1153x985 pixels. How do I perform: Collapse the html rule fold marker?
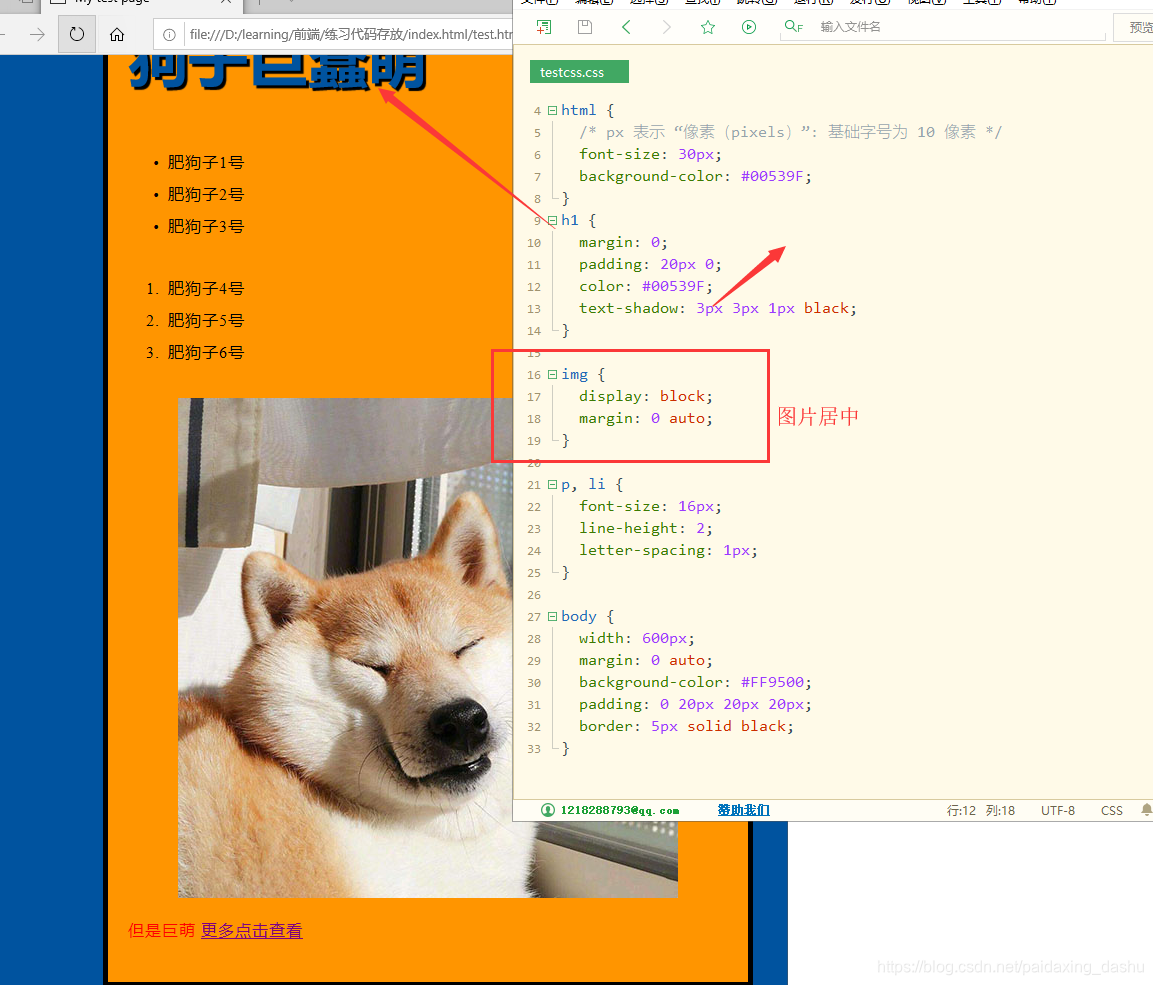point(552,110)
